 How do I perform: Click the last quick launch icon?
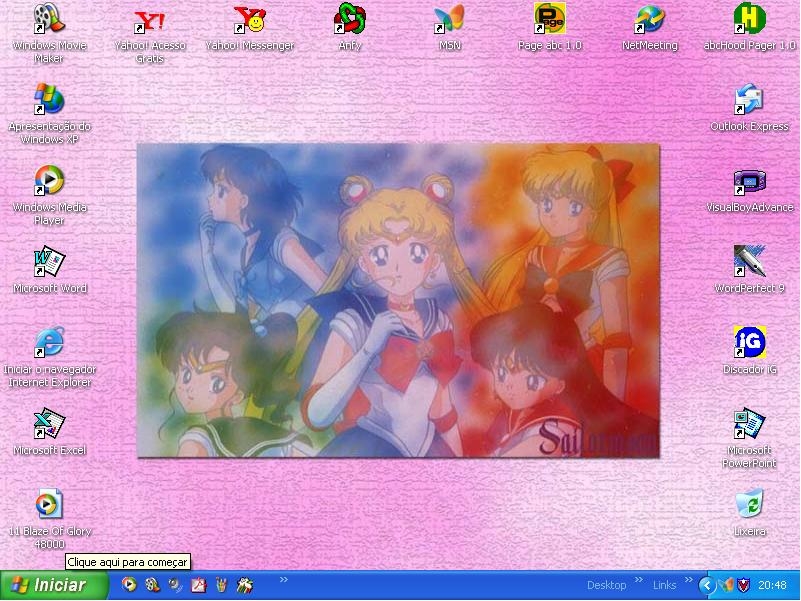point(245,585)
